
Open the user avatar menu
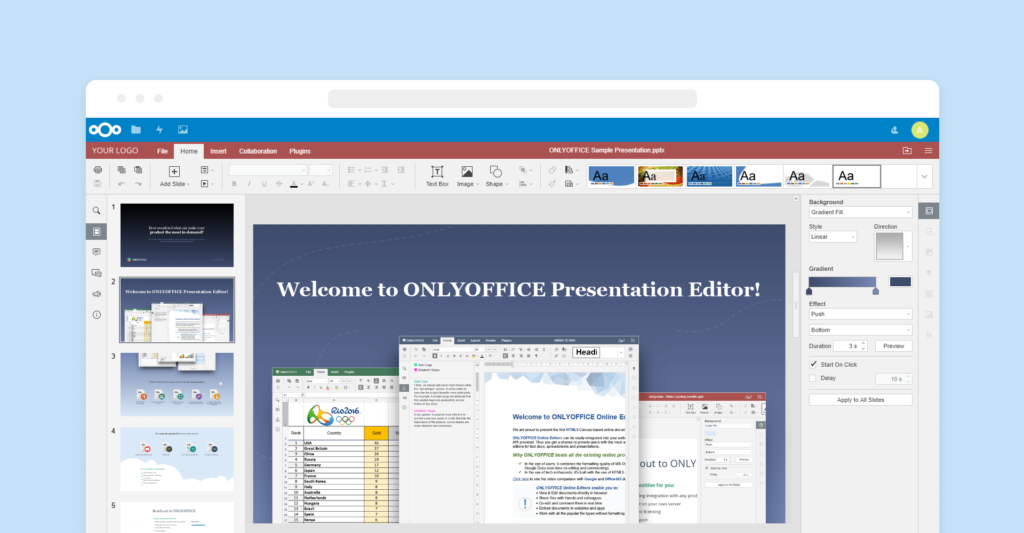coord(920,130)
